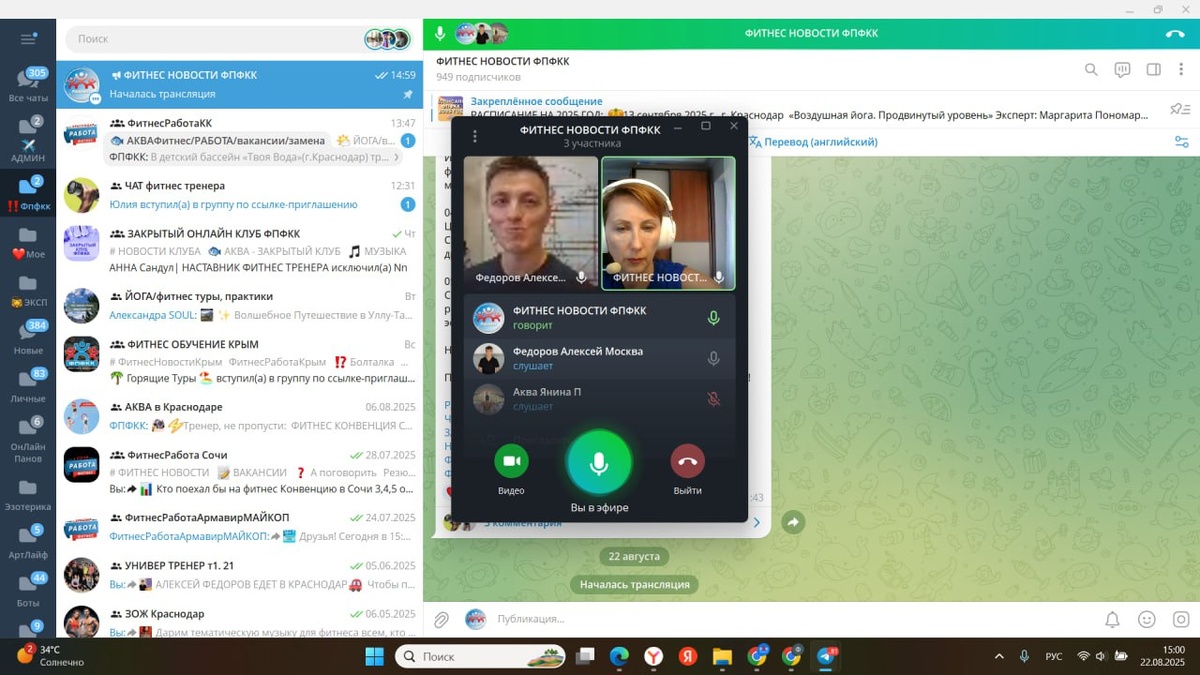The height and width of the screenshot is (675, 1200).
Task: Attach a file with paperclip icon
Action: click(x=441, y=620)
